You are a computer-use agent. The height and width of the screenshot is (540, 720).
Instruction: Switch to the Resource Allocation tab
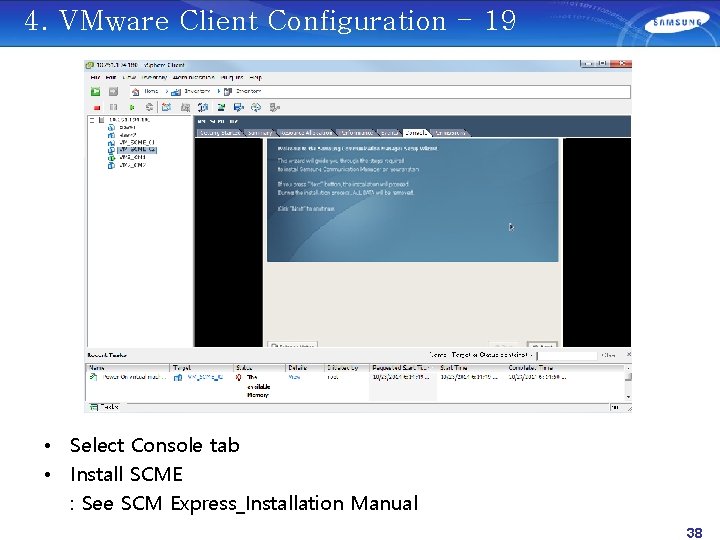(306, 133)
